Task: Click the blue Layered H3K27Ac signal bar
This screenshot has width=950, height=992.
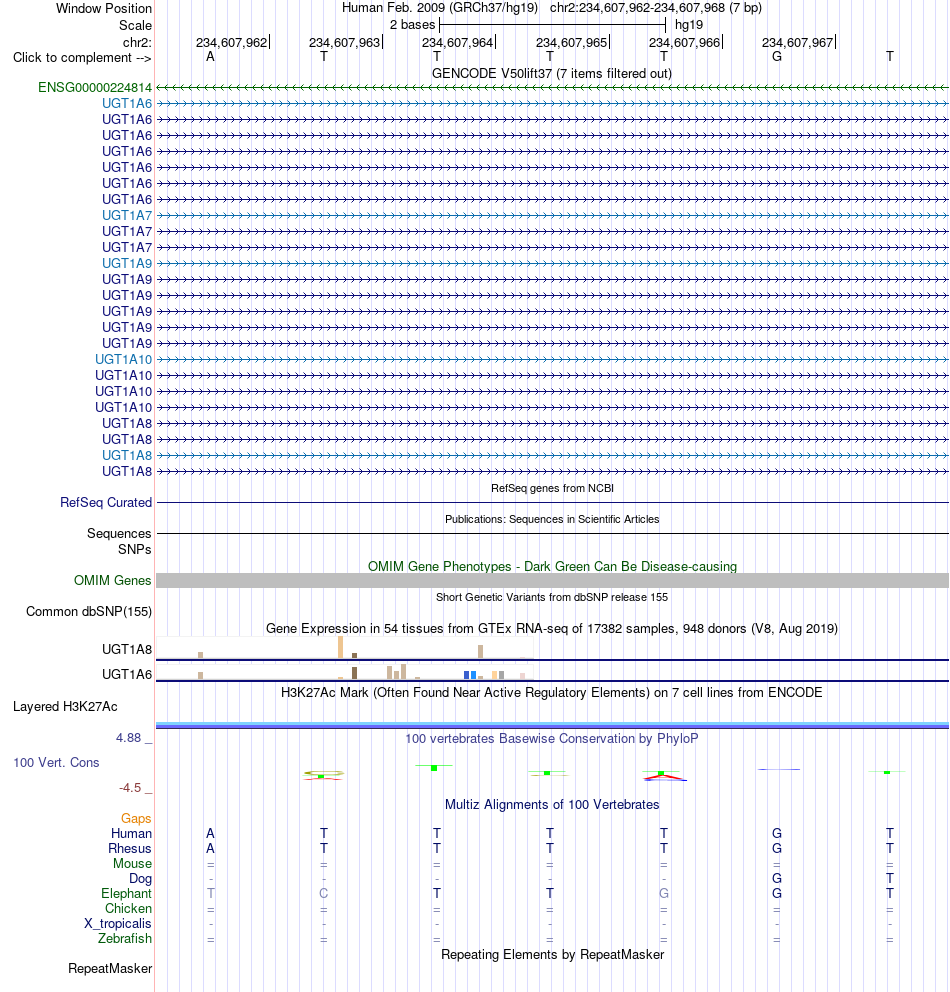Action: click(x=552, y=726)
